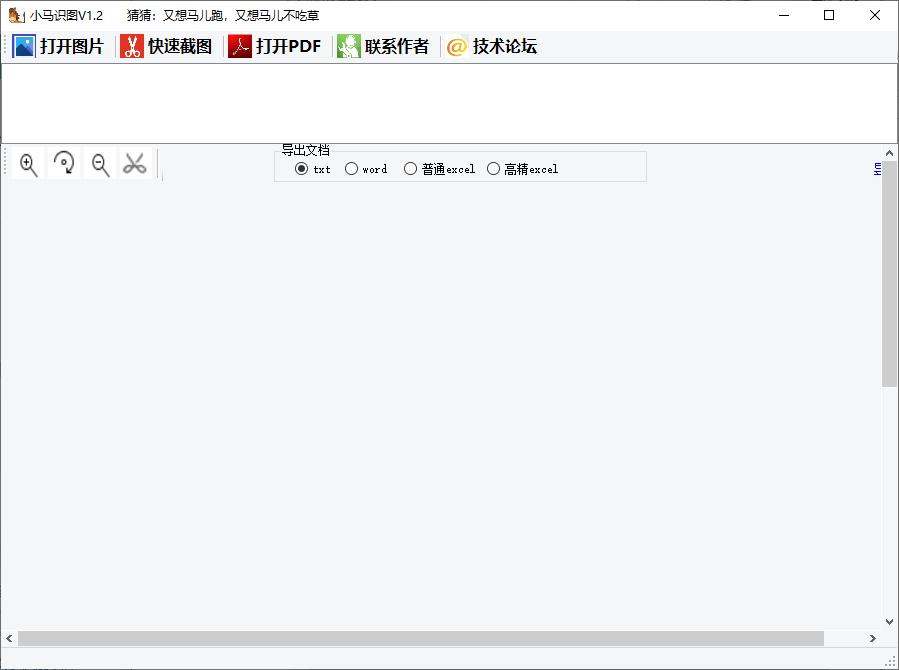Click the scroll right arrow

[873, 638]
